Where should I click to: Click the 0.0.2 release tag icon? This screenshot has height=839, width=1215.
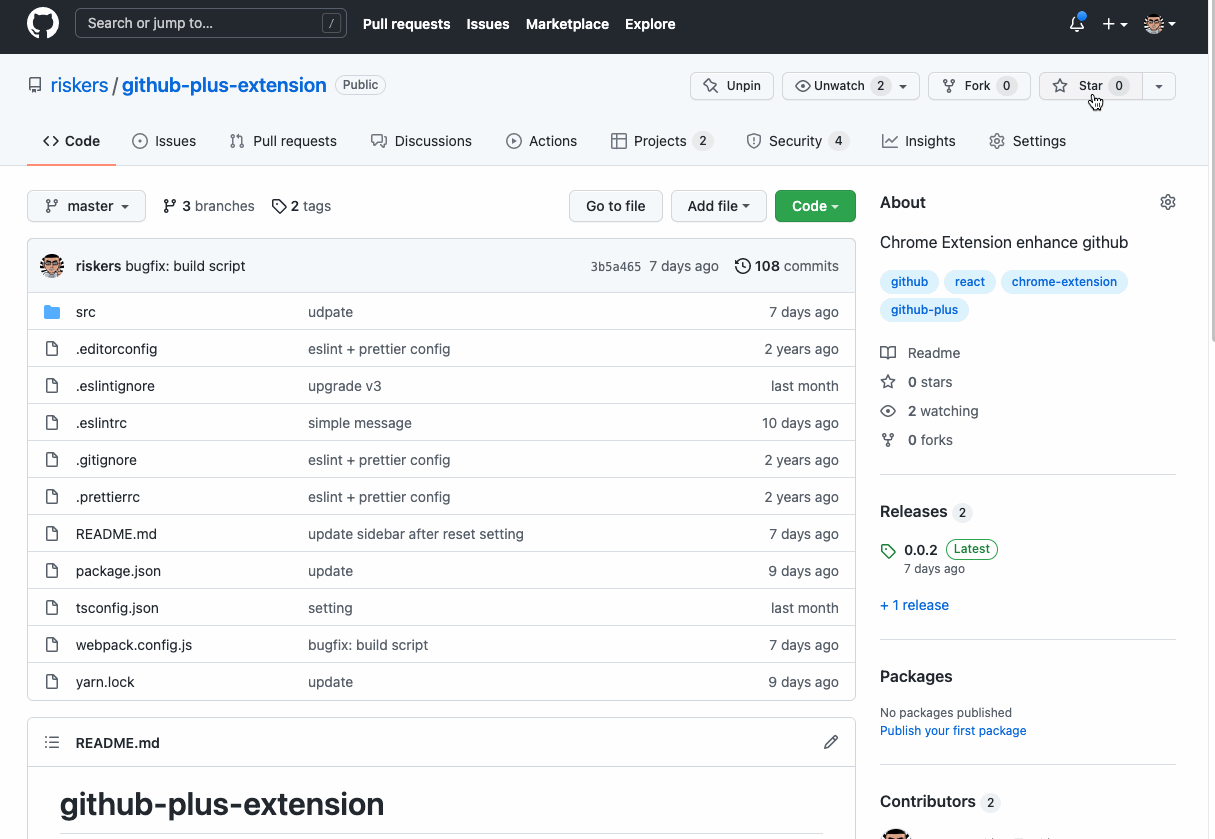(888, 551)
